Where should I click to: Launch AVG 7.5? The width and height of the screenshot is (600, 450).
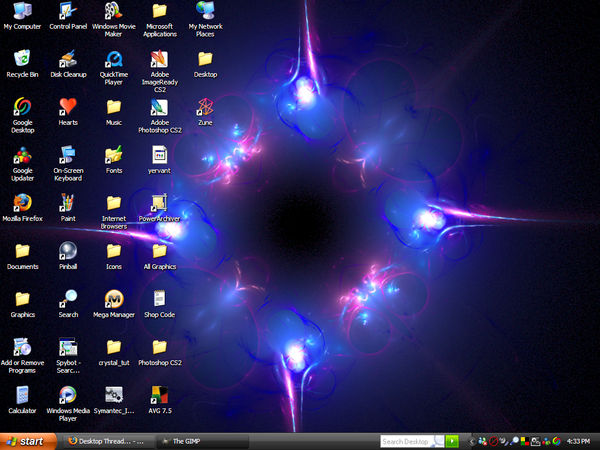coord(160,400)
